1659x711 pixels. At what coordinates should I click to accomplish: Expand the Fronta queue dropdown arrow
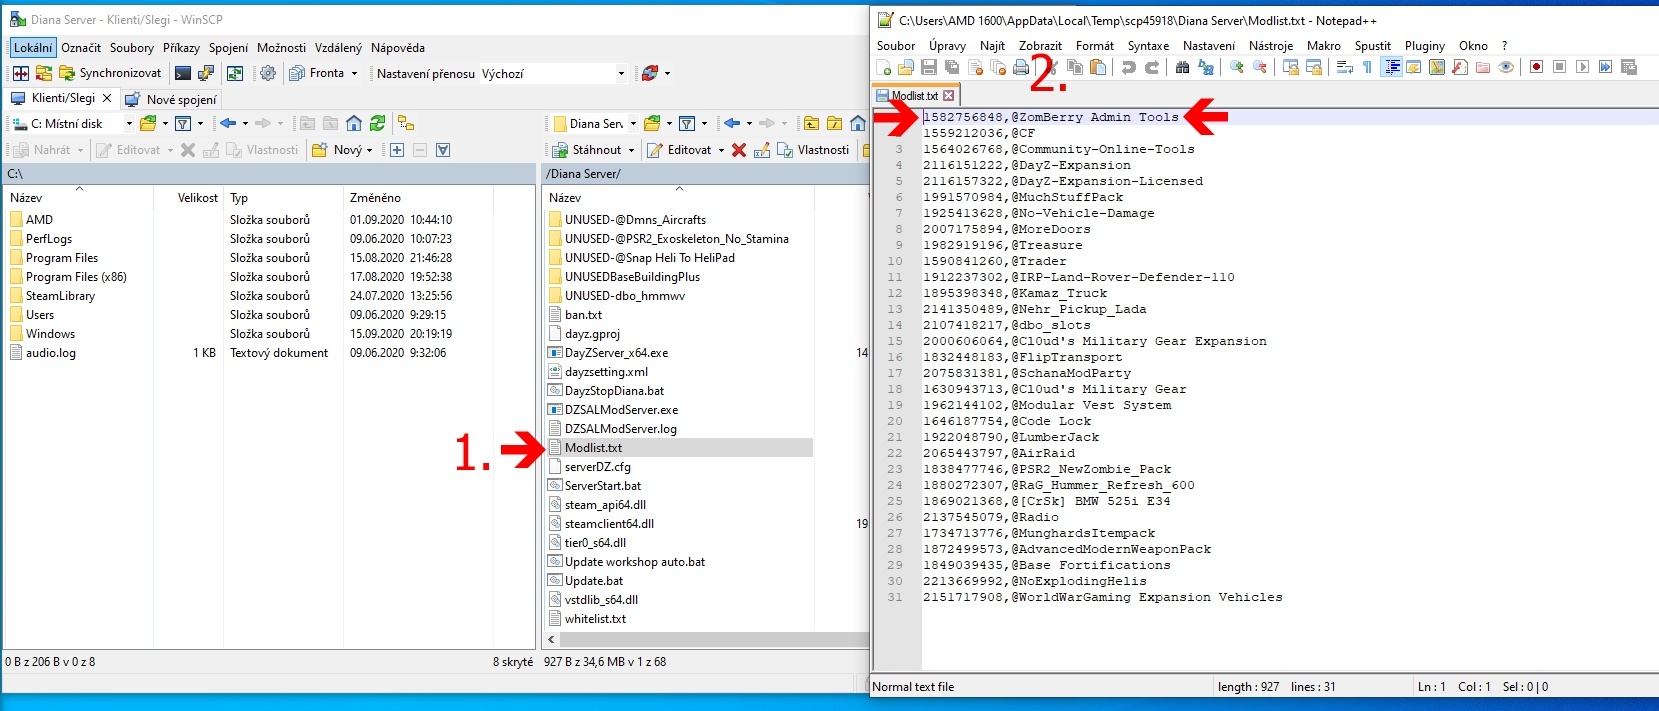click(x=354, y=73)
